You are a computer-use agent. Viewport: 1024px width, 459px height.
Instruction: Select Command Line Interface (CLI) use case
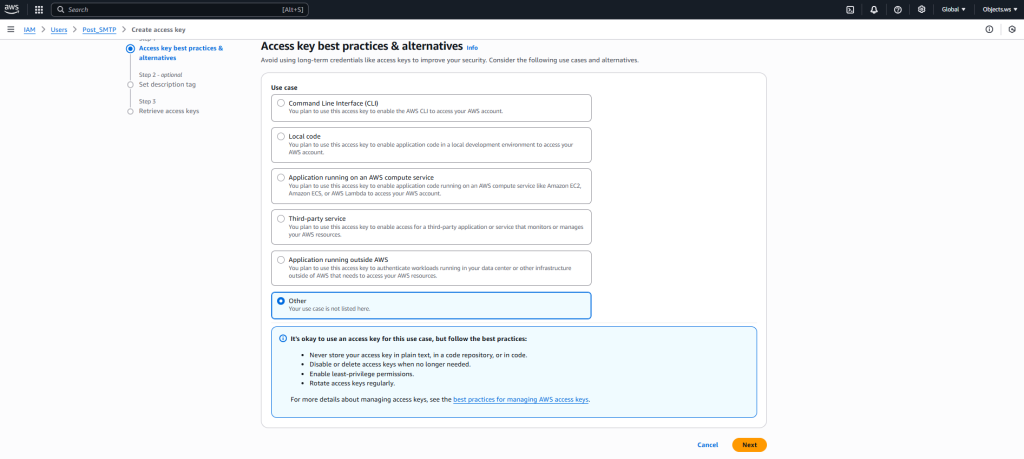[281, 103]
